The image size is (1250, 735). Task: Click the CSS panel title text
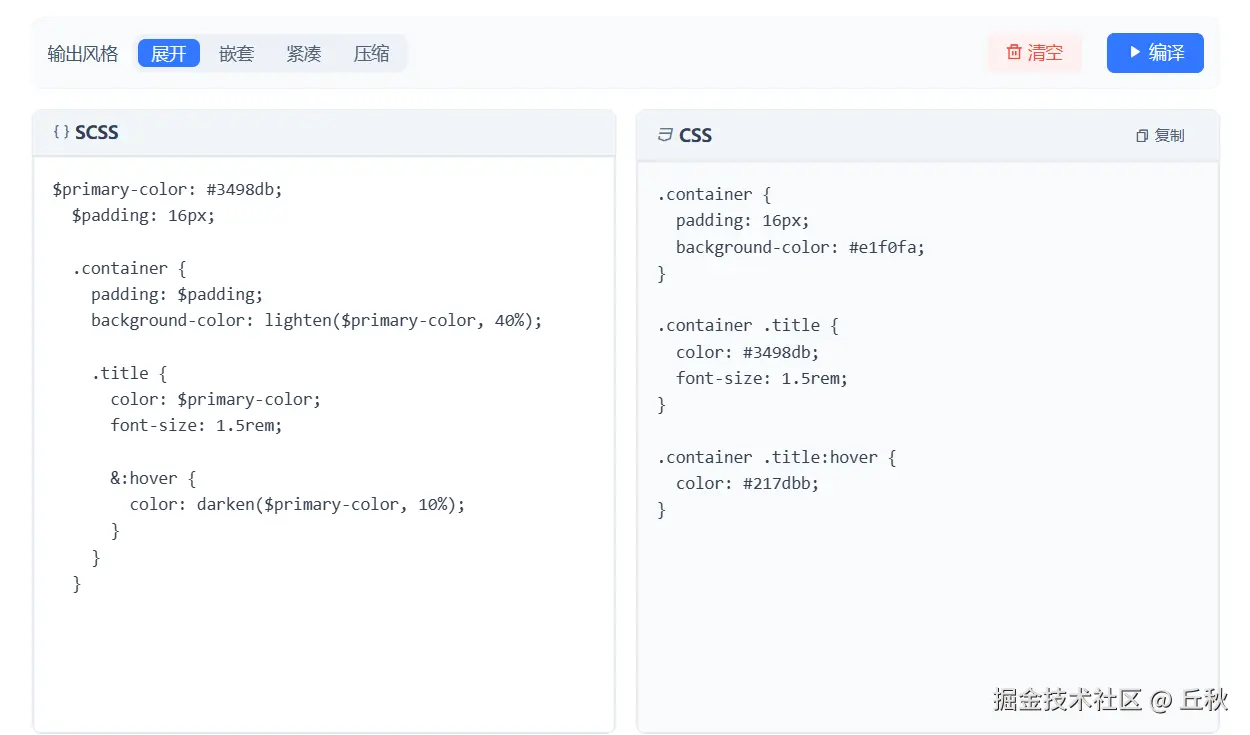point(695,135)
